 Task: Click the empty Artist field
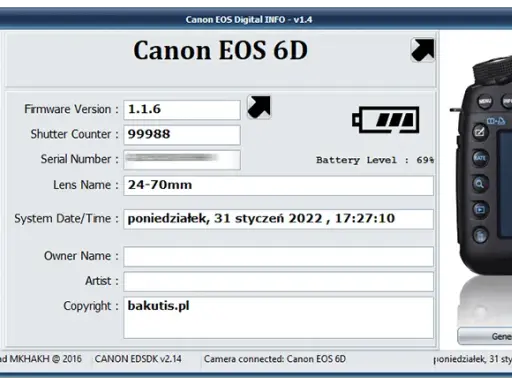278,281
